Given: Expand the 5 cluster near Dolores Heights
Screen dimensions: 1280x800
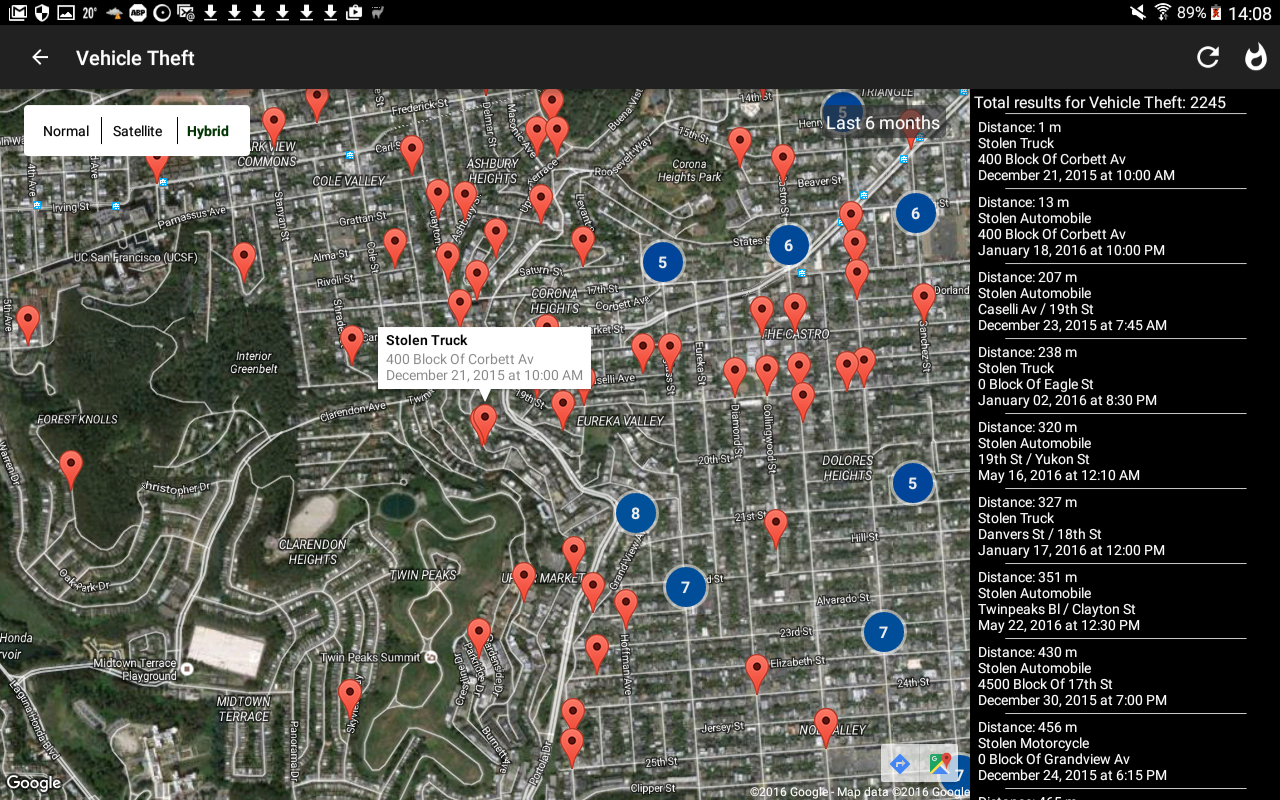Looking at the screenshot, I should point(912,484).
